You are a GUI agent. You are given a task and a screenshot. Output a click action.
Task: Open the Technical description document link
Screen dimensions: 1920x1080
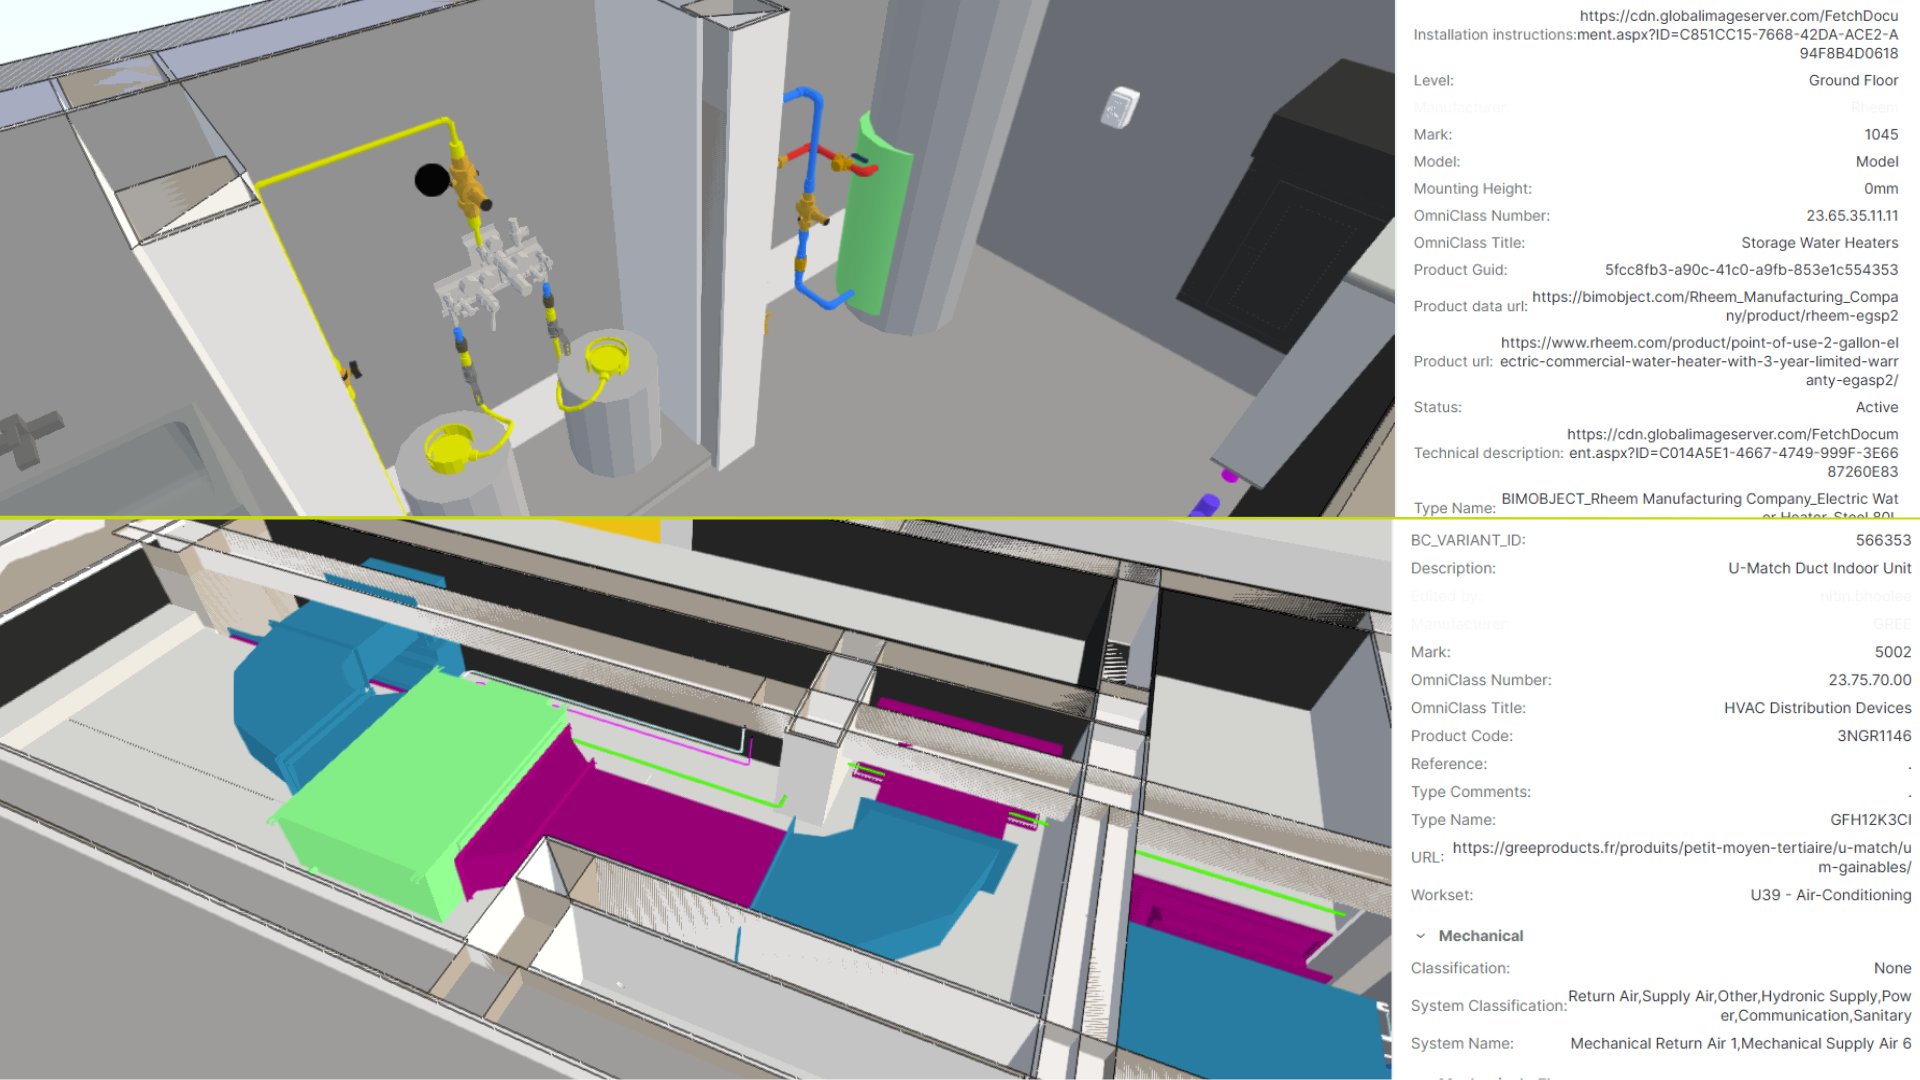pyautogui.click(x=1732, y=453)
